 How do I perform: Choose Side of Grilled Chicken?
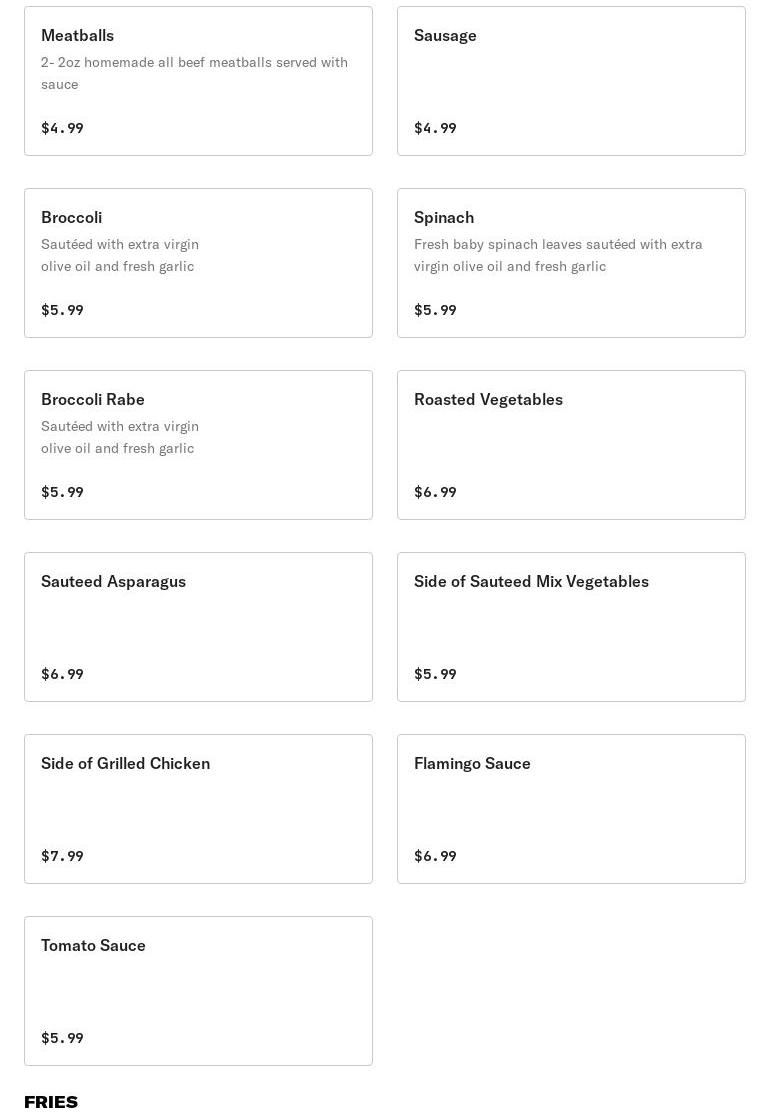[x=125, y=764]
